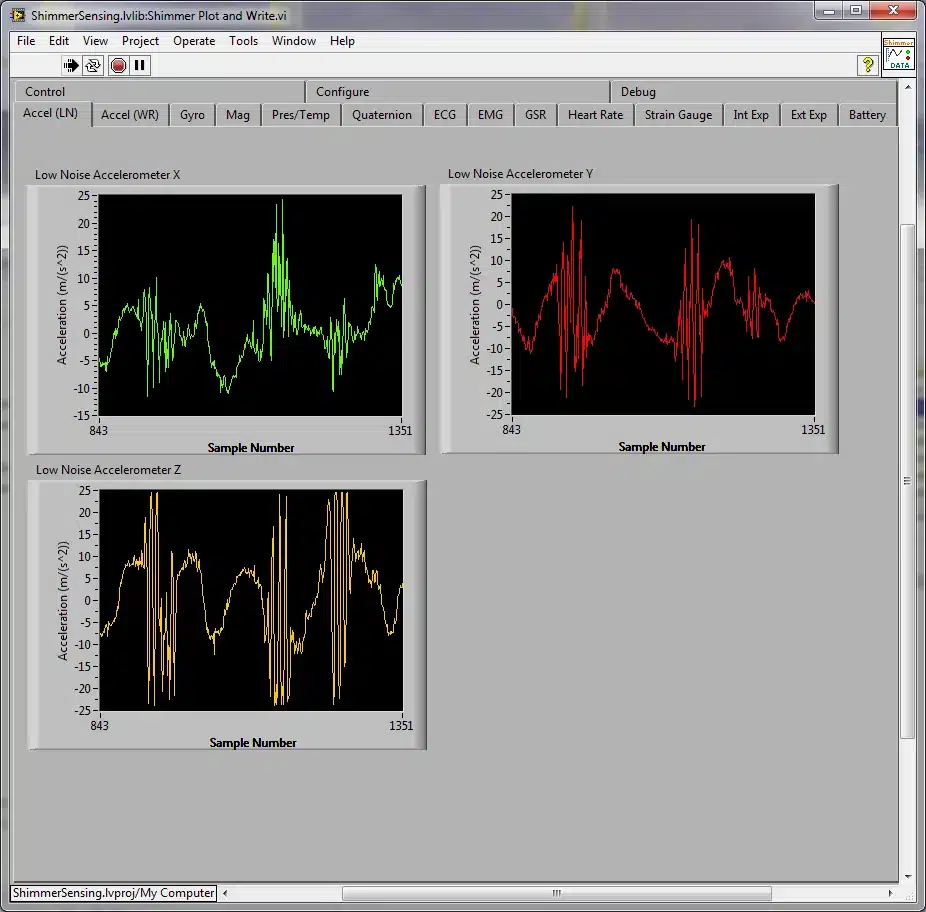The width and height of the screenshot is (926, 912).
Task: Select the ECG tab
Action: pyautogui.click(x=445, y=115)
